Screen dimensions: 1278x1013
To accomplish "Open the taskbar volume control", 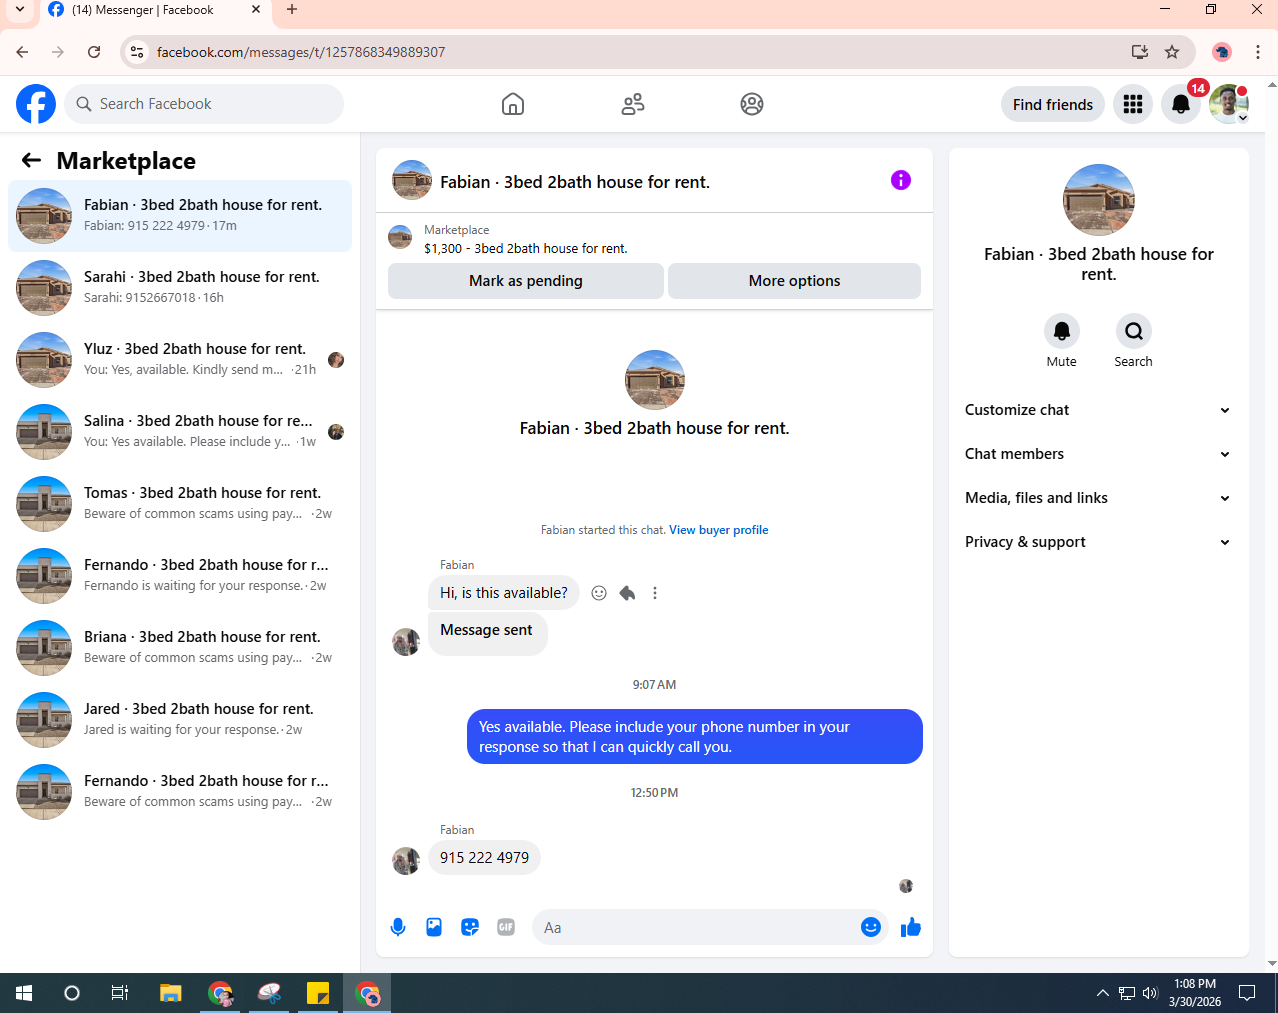I will [1150, 993].
